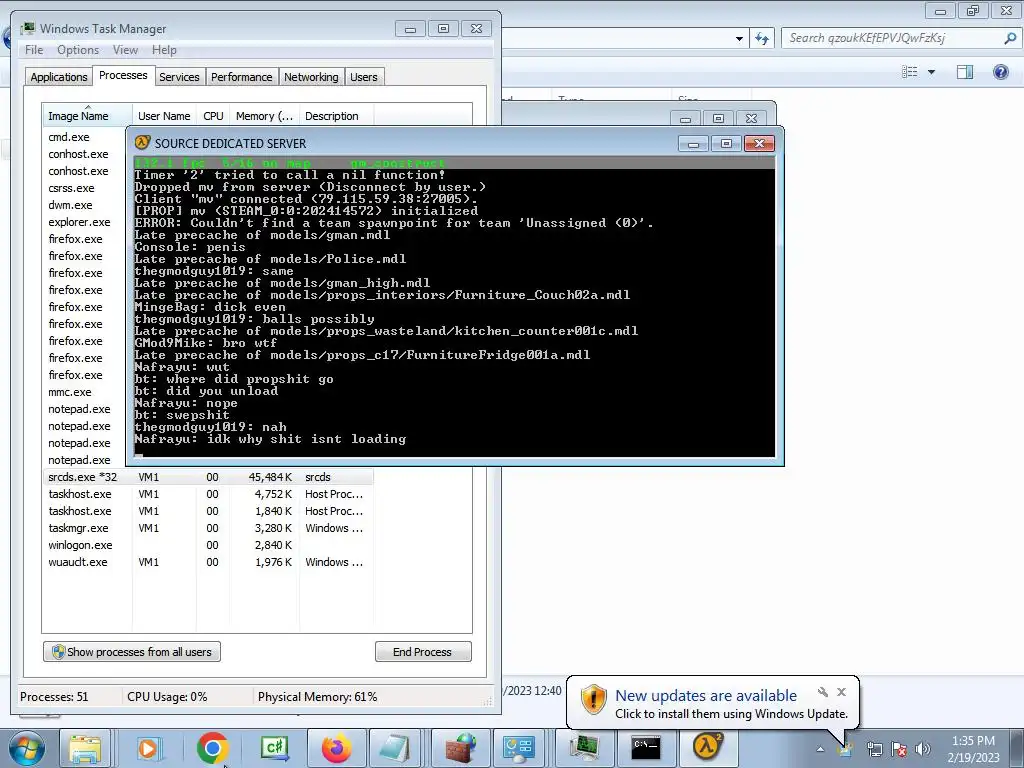Click the Explorer refresh button
The height and width of the screenshot is (768, 1024).
[761, 39]
